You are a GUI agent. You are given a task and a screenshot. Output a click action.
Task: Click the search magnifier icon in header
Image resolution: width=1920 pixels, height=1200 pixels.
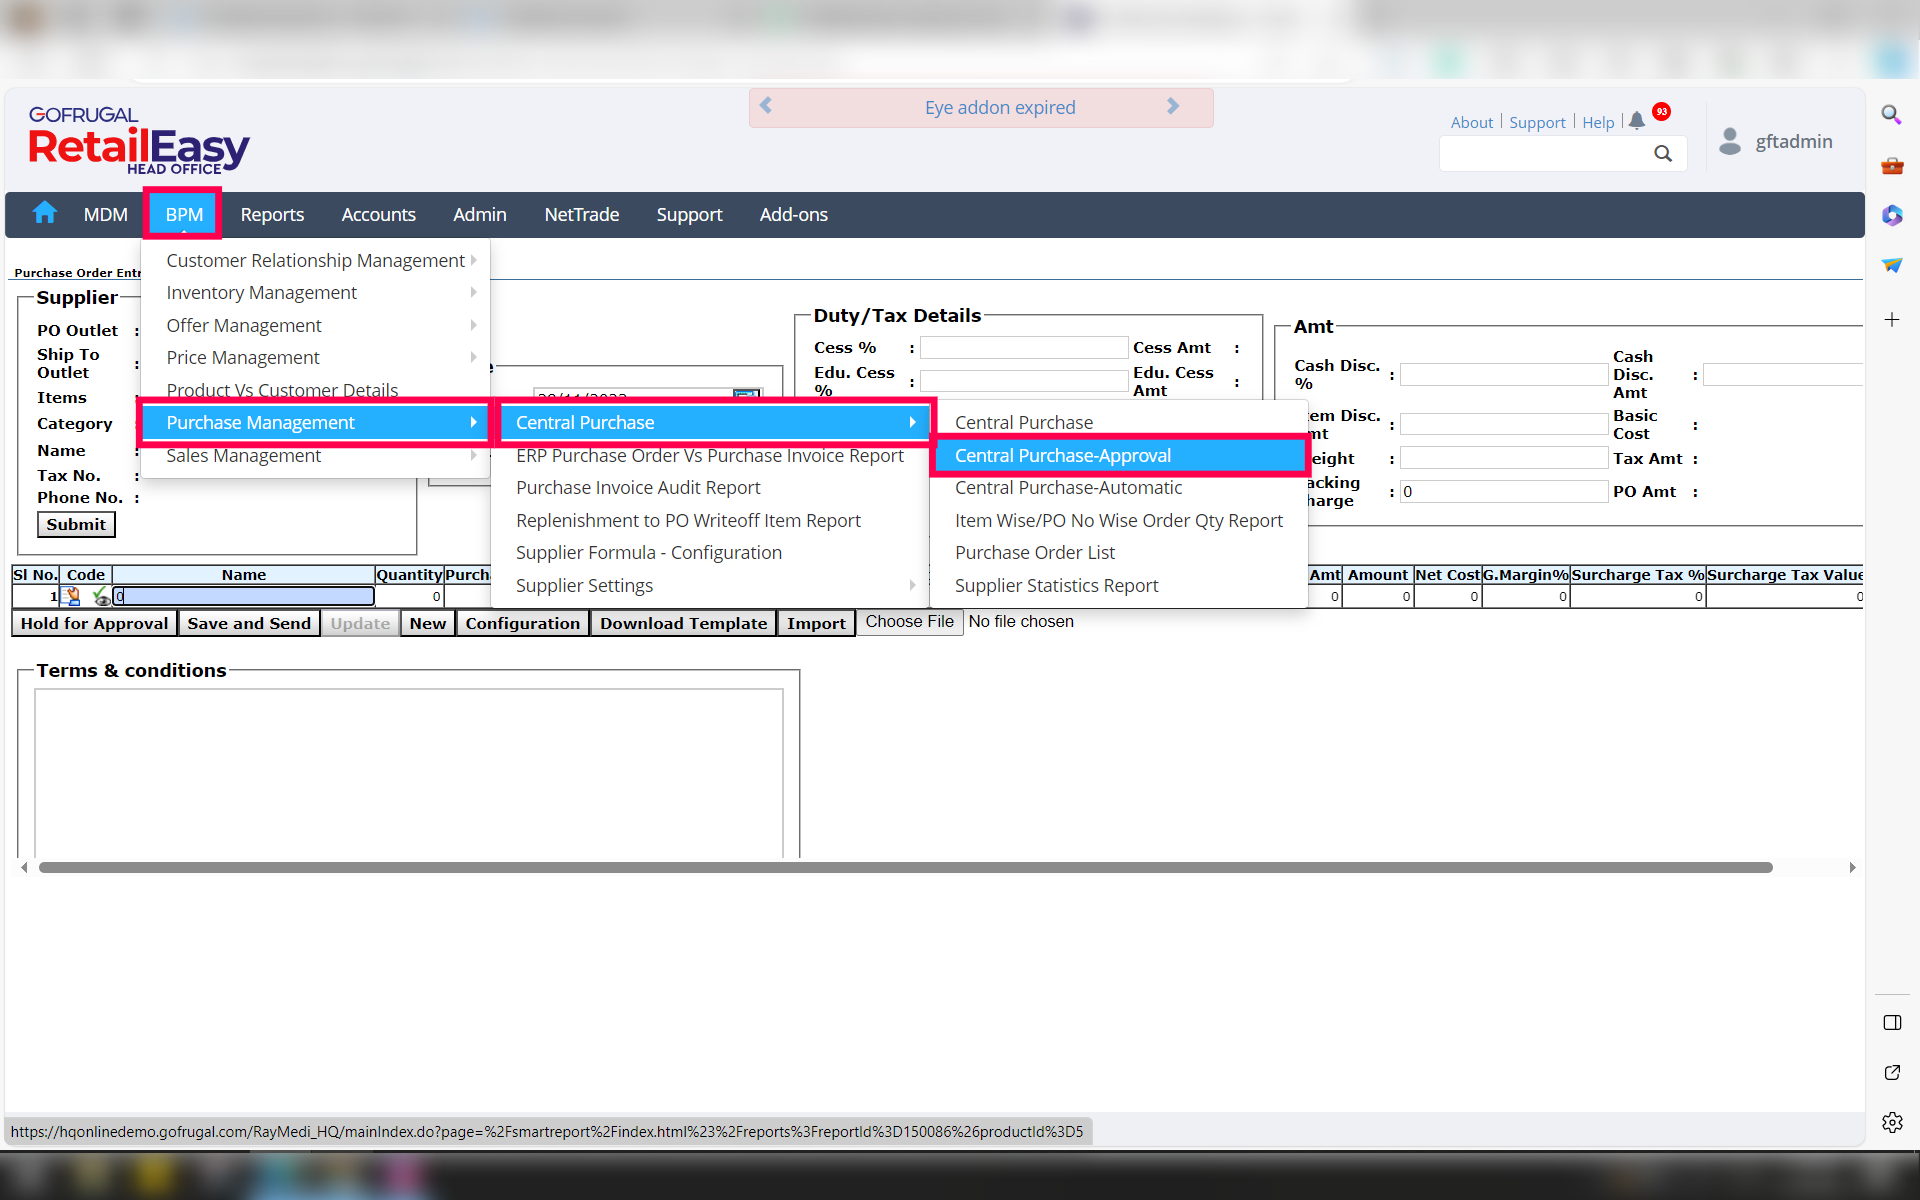click(x=1662, y=153)
